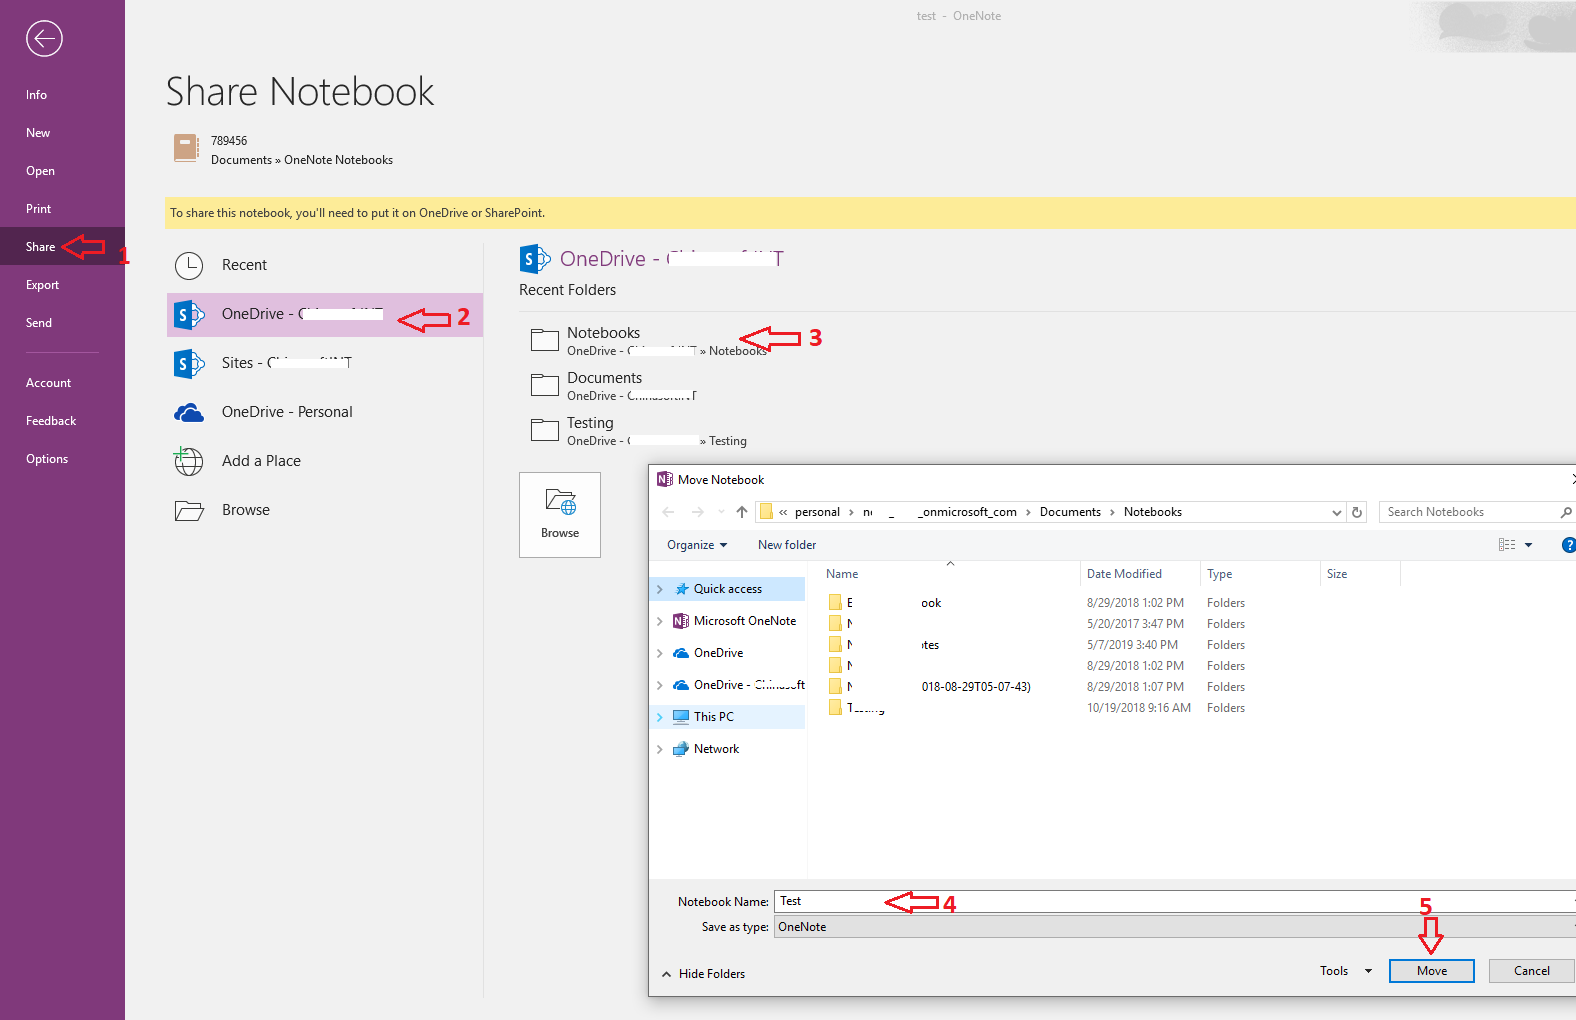Collapse folders with Hide Folders
1576x1020 pixels.
tap(704, 974)
